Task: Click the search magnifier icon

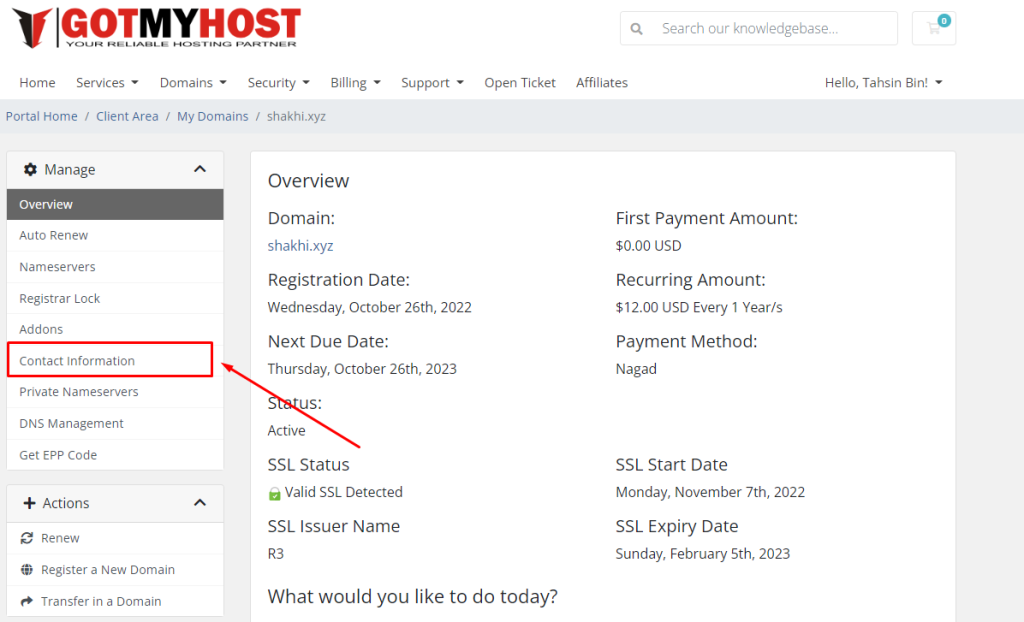Action: 637,29
